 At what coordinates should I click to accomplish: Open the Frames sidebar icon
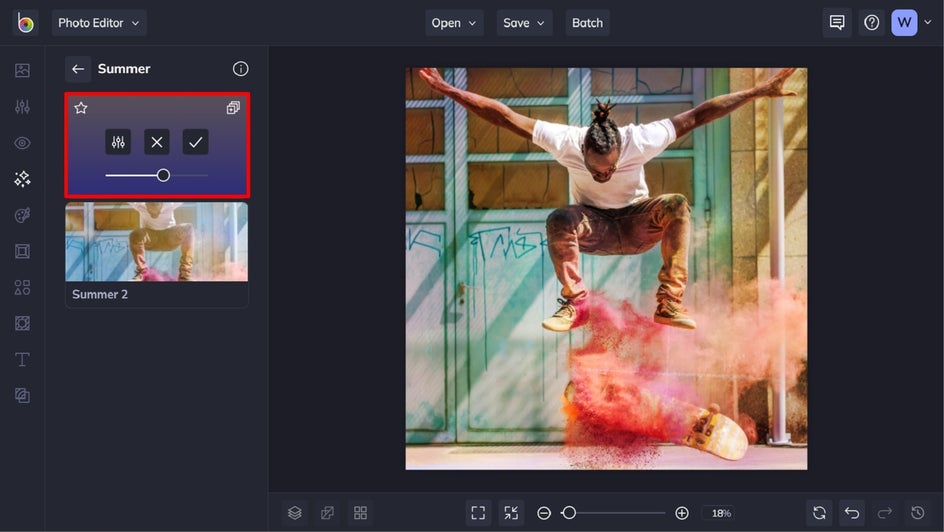pyautogui.click(x=22, y=251)
